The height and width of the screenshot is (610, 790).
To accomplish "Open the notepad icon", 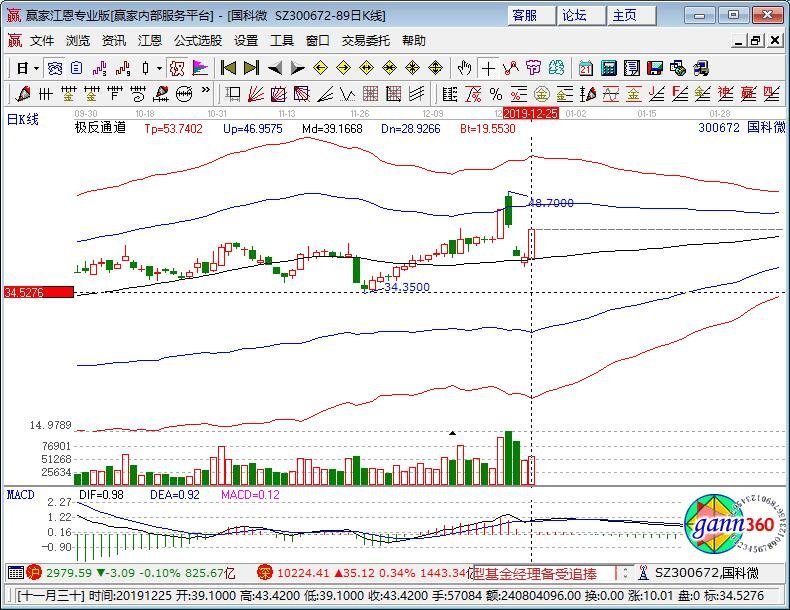I will coord(632,68).
